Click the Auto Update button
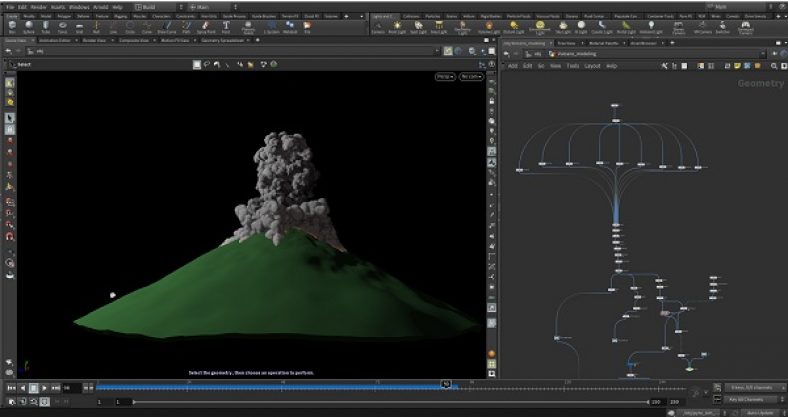This screenshot has width=788, height=417. [760, 411]
